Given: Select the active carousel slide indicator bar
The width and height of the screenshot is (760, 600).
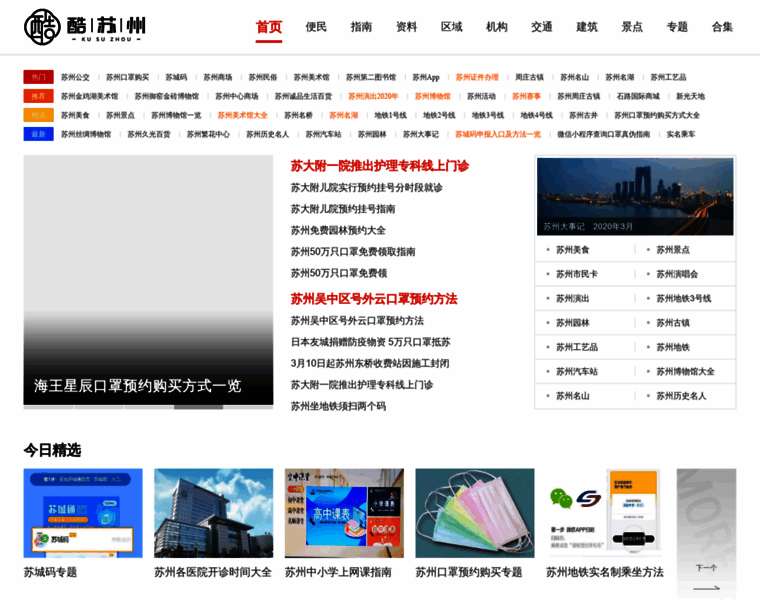Looking at the screenshot, I should (198, 407).
